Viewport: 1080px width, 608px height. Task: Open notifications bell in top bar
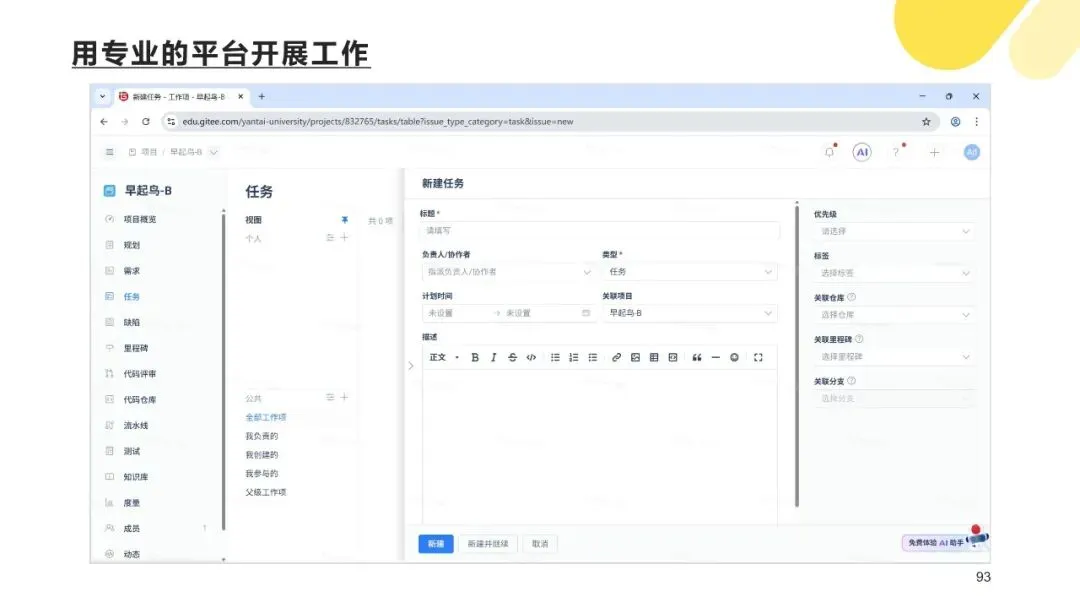(x=829, y=152)
